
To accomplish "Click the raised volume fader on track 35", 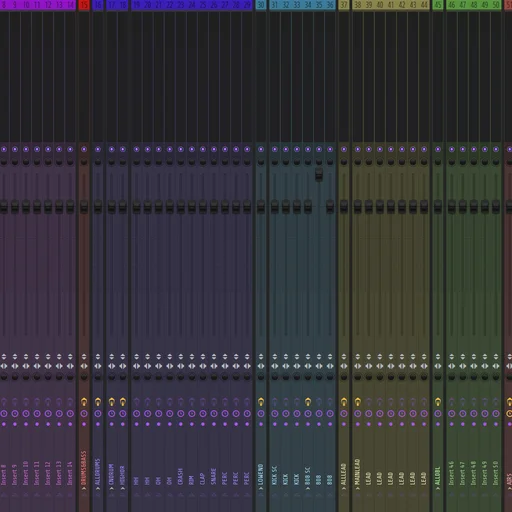I will pos(319,174).
